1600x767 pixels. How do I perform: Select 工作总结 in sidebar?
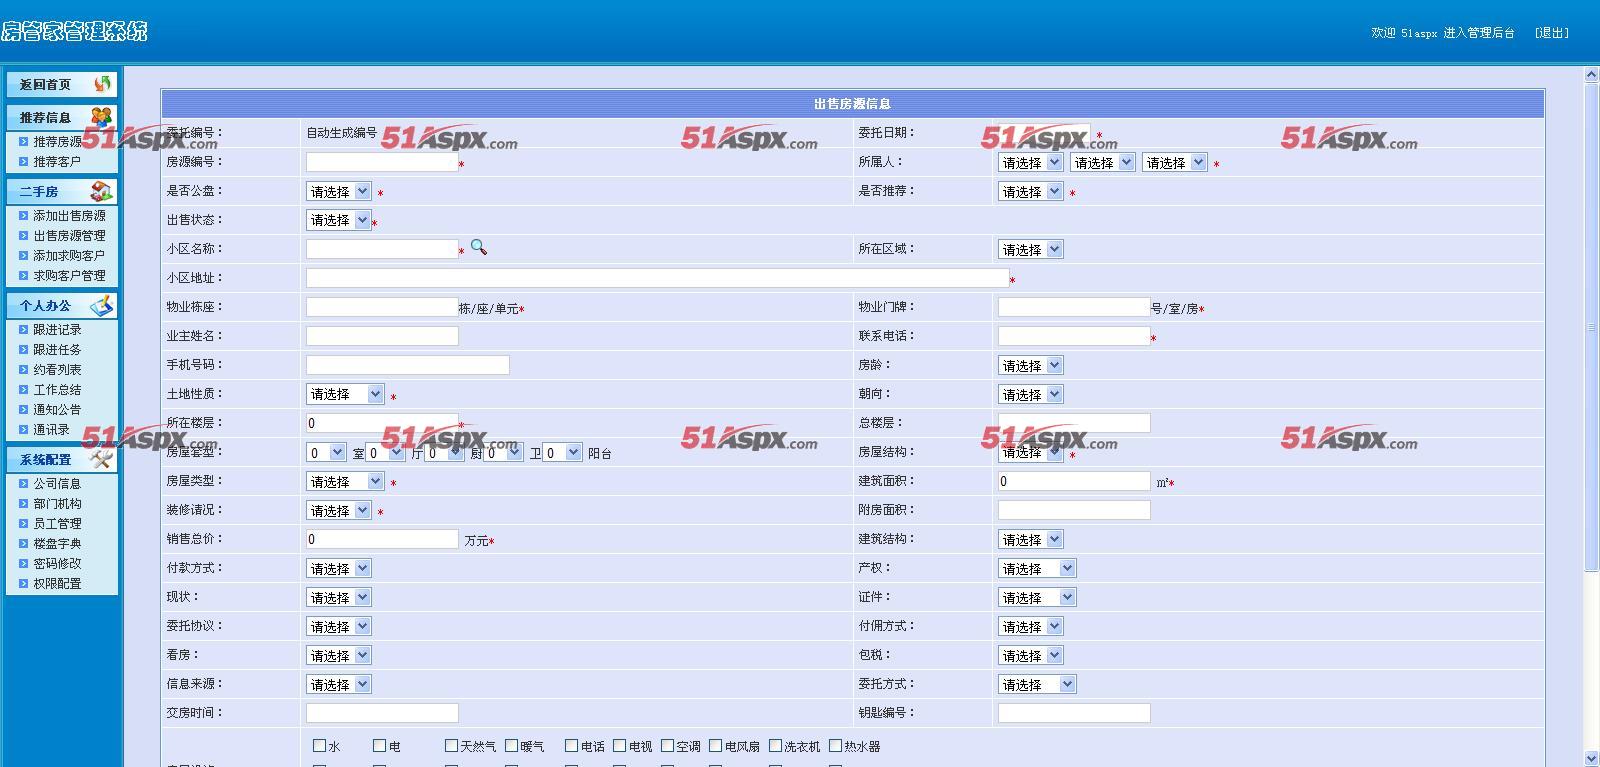pyautogui.click(x=57, y=389)
